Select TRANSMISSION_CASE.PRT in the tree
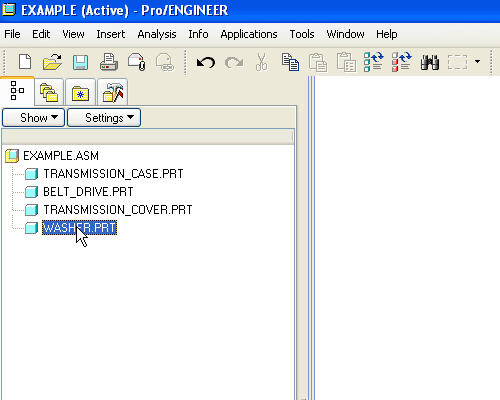 (113, 174)
